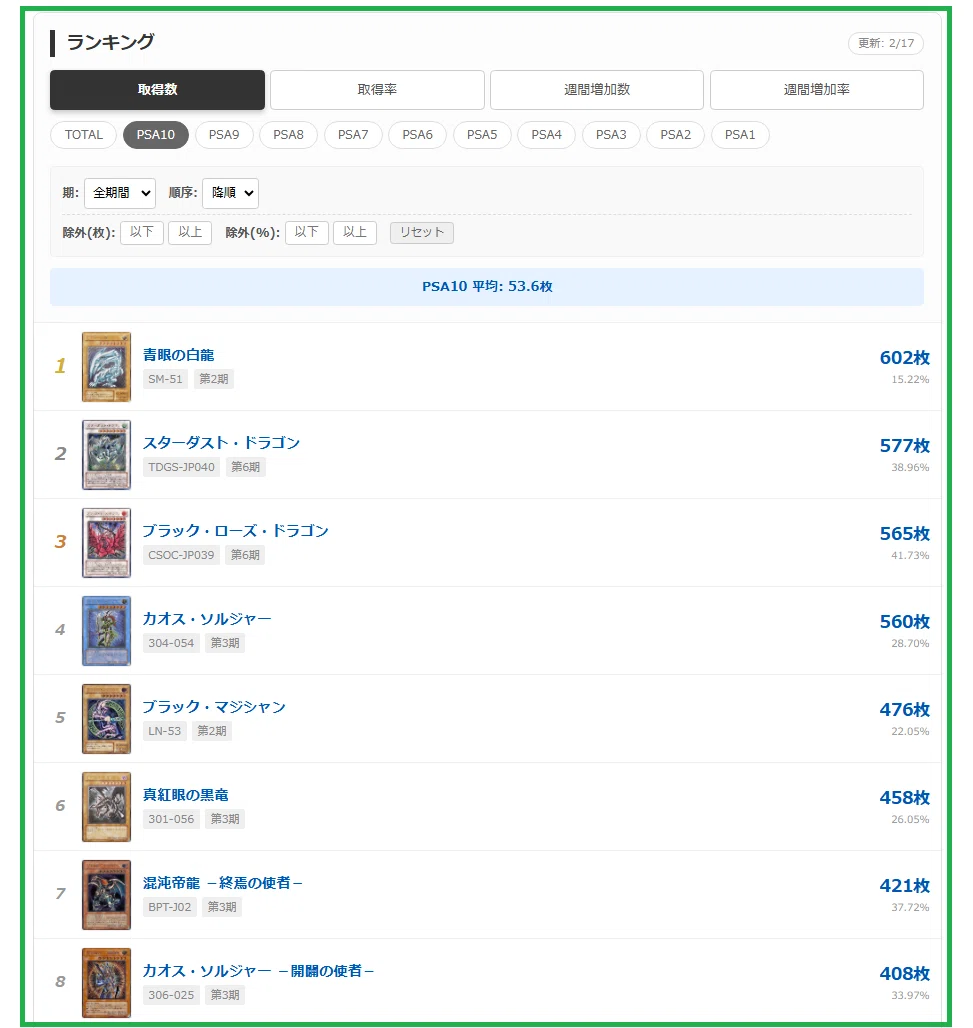This screenshot has height=1028, width=973.
Task: Open the 週間増加数 tab
Action: [x=597, y=90]
